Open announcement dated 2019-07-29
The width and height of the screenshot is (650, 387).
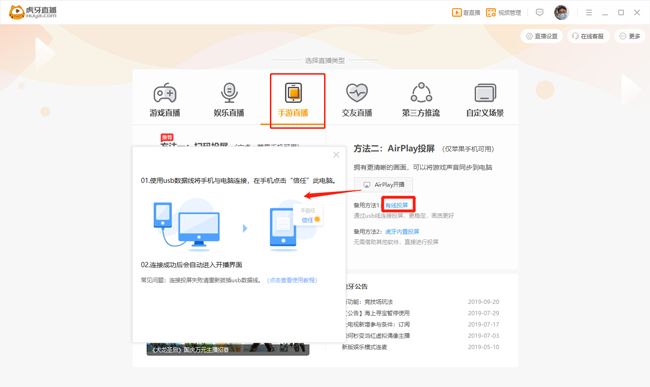pyautogui.click(x=422, y=313)
